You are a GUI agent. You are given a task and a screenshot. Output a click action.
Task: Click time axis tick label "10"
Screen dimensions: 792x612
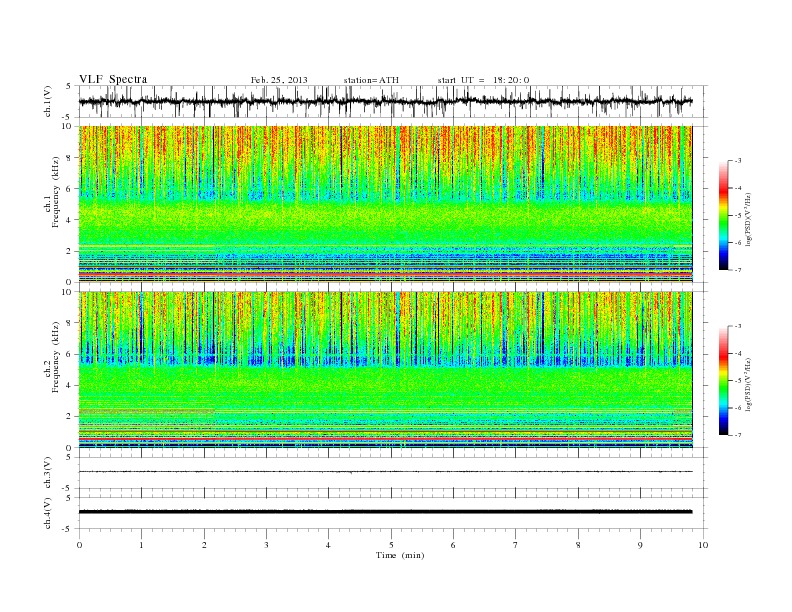click(703, 545)
